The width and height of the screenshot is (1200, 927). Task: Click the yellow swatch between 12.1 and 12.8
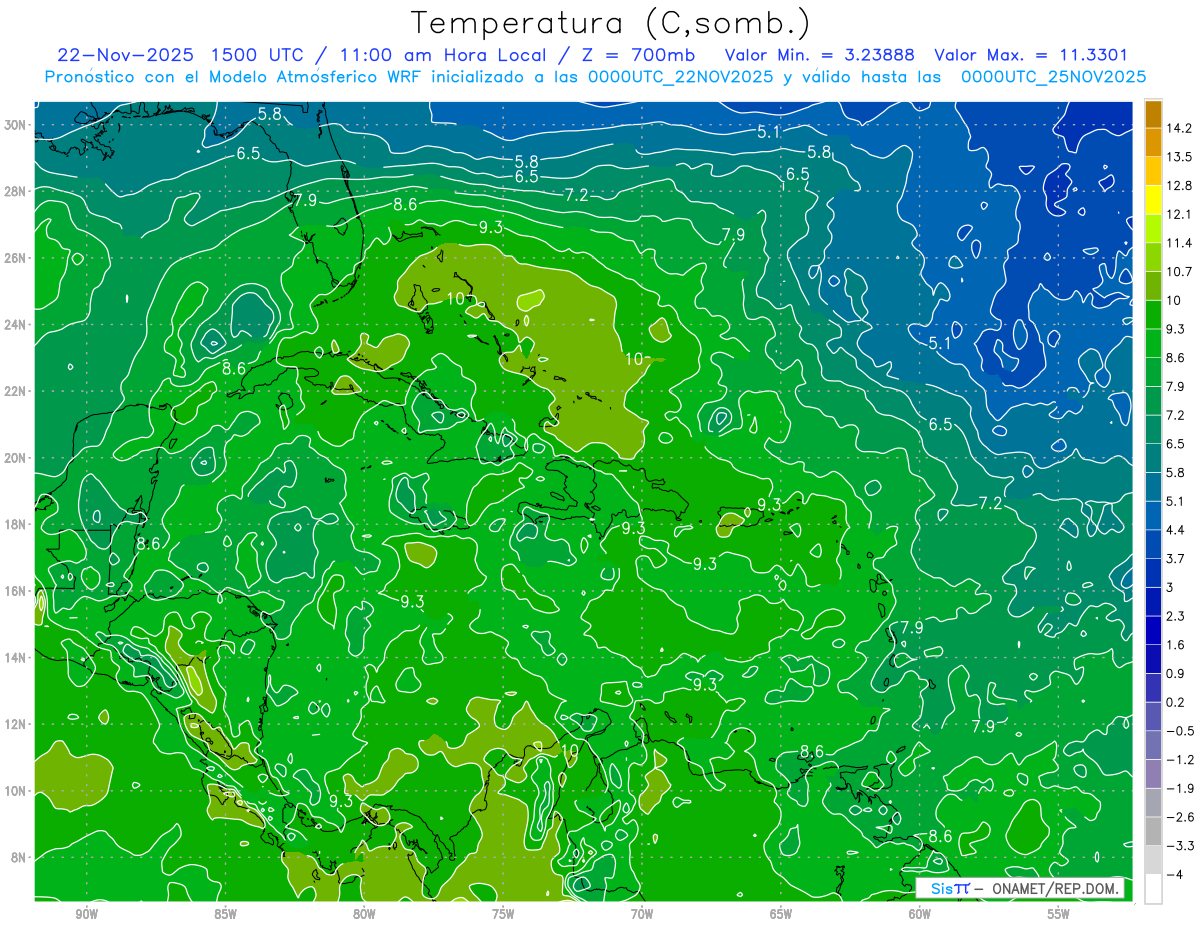pyautogui.click(x=1153, y=200)
